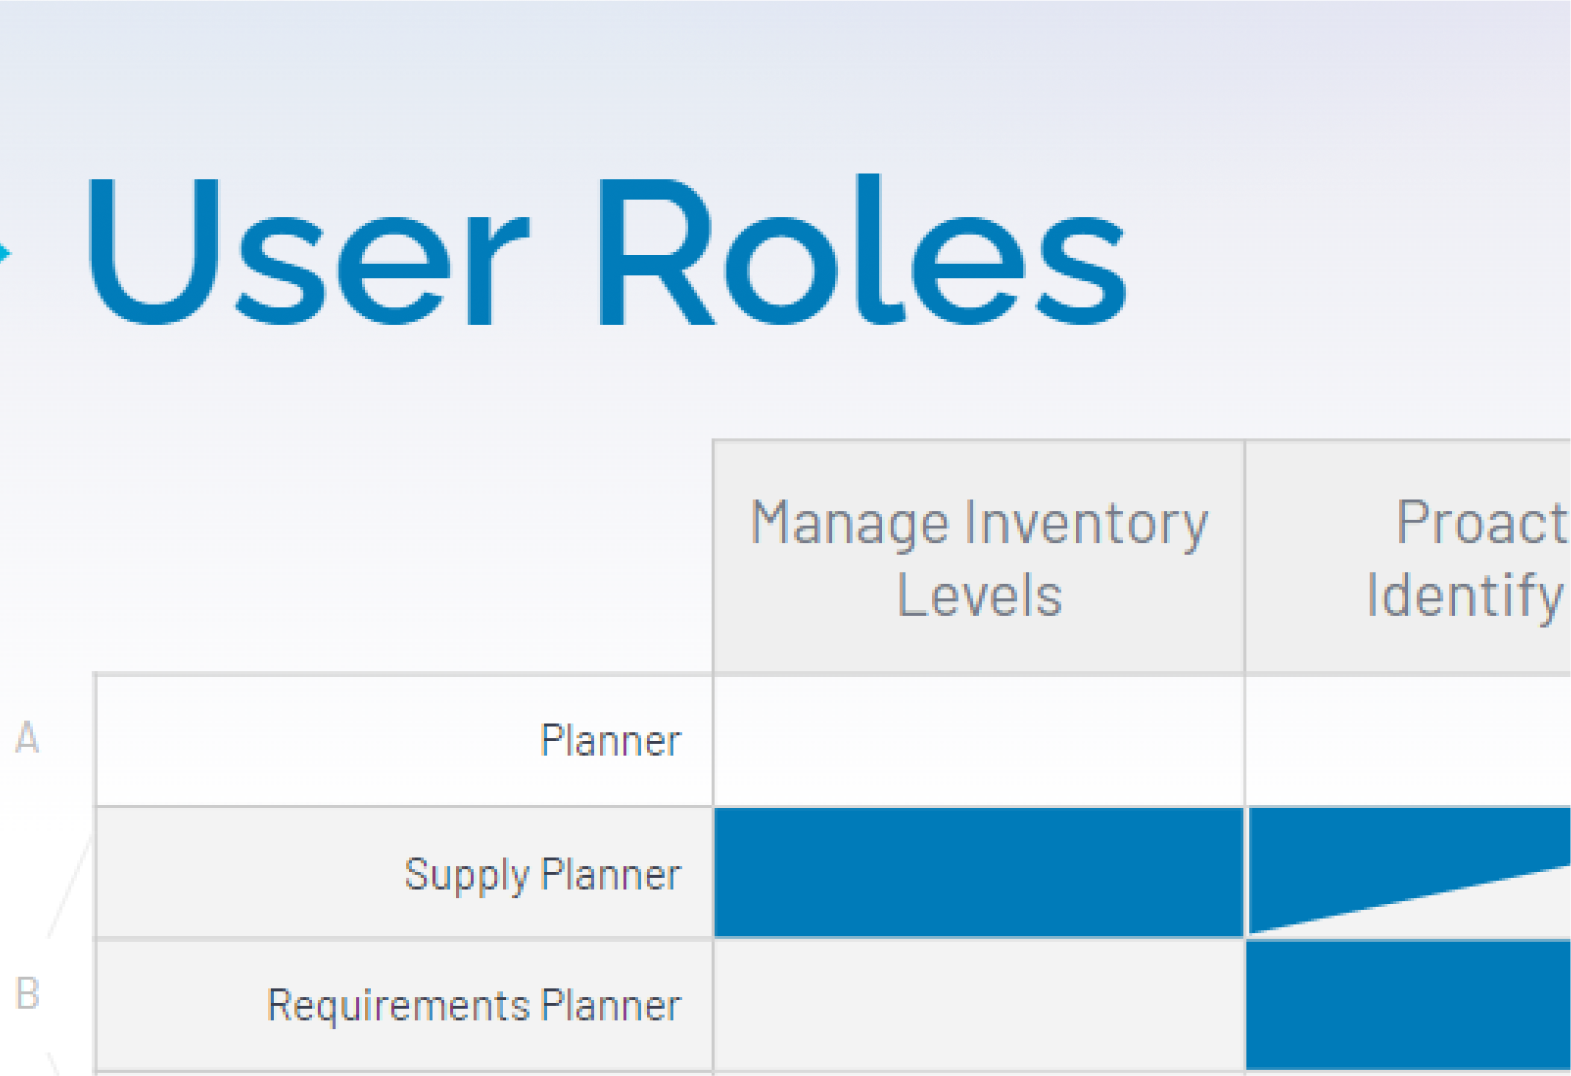
Task: Select the blue Supply Planner Manage Inventory cell
Action: (979, 873)
